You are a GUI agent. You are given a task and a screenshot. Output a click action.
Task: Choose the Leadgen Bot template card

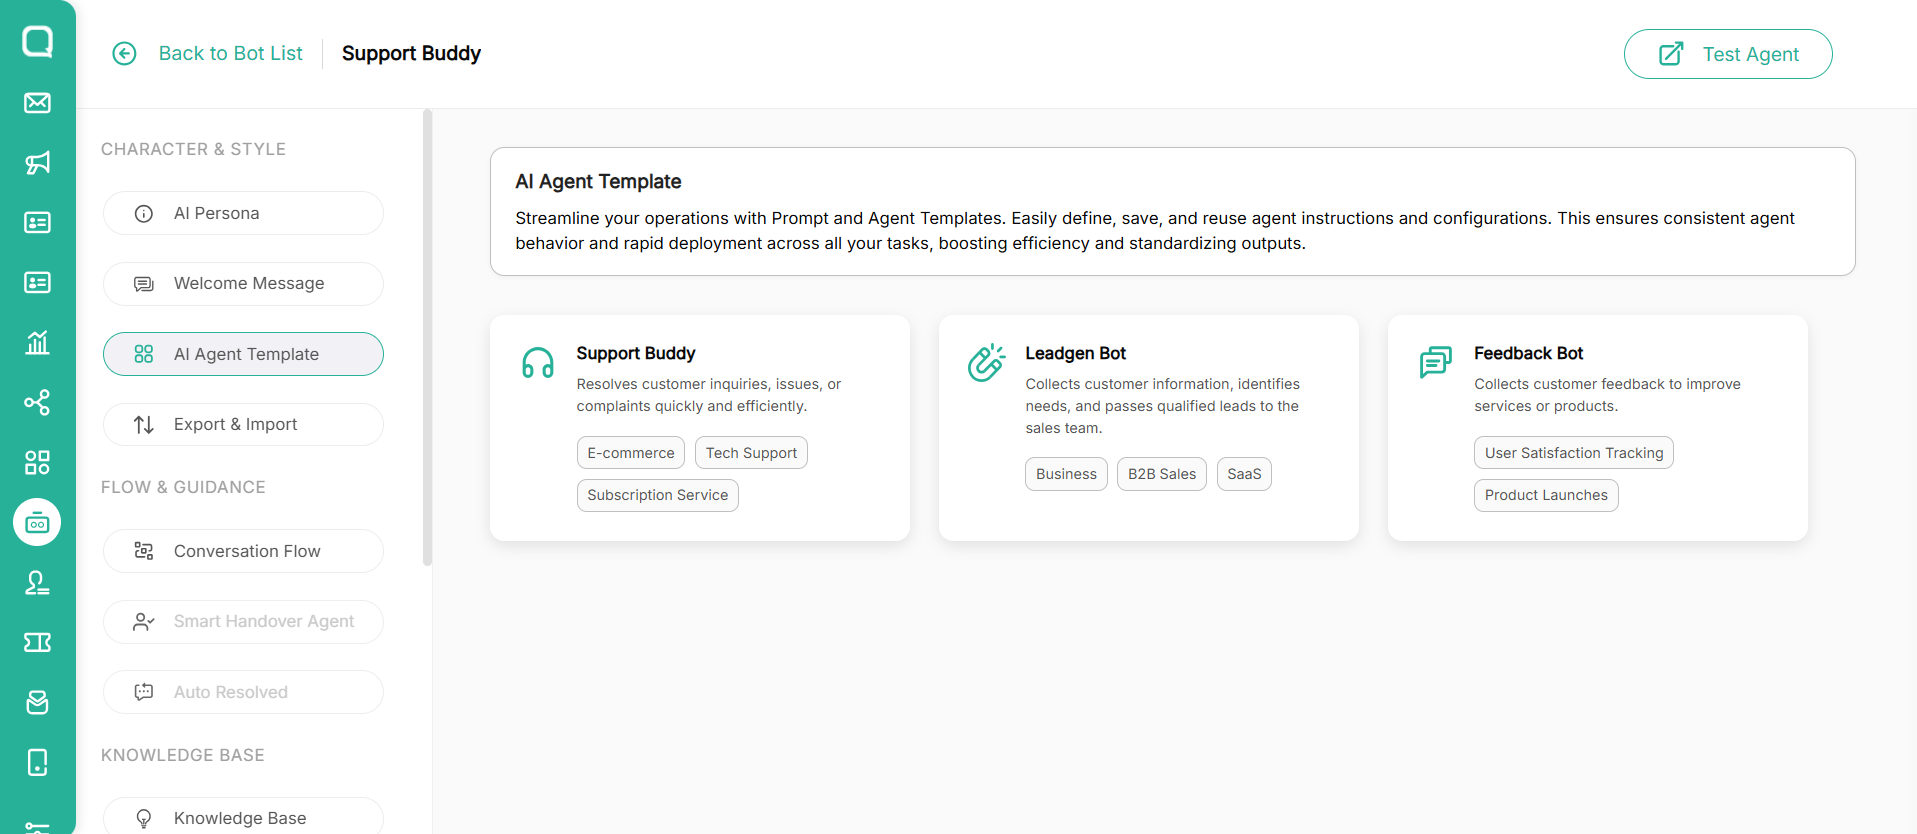point(1148,428)
